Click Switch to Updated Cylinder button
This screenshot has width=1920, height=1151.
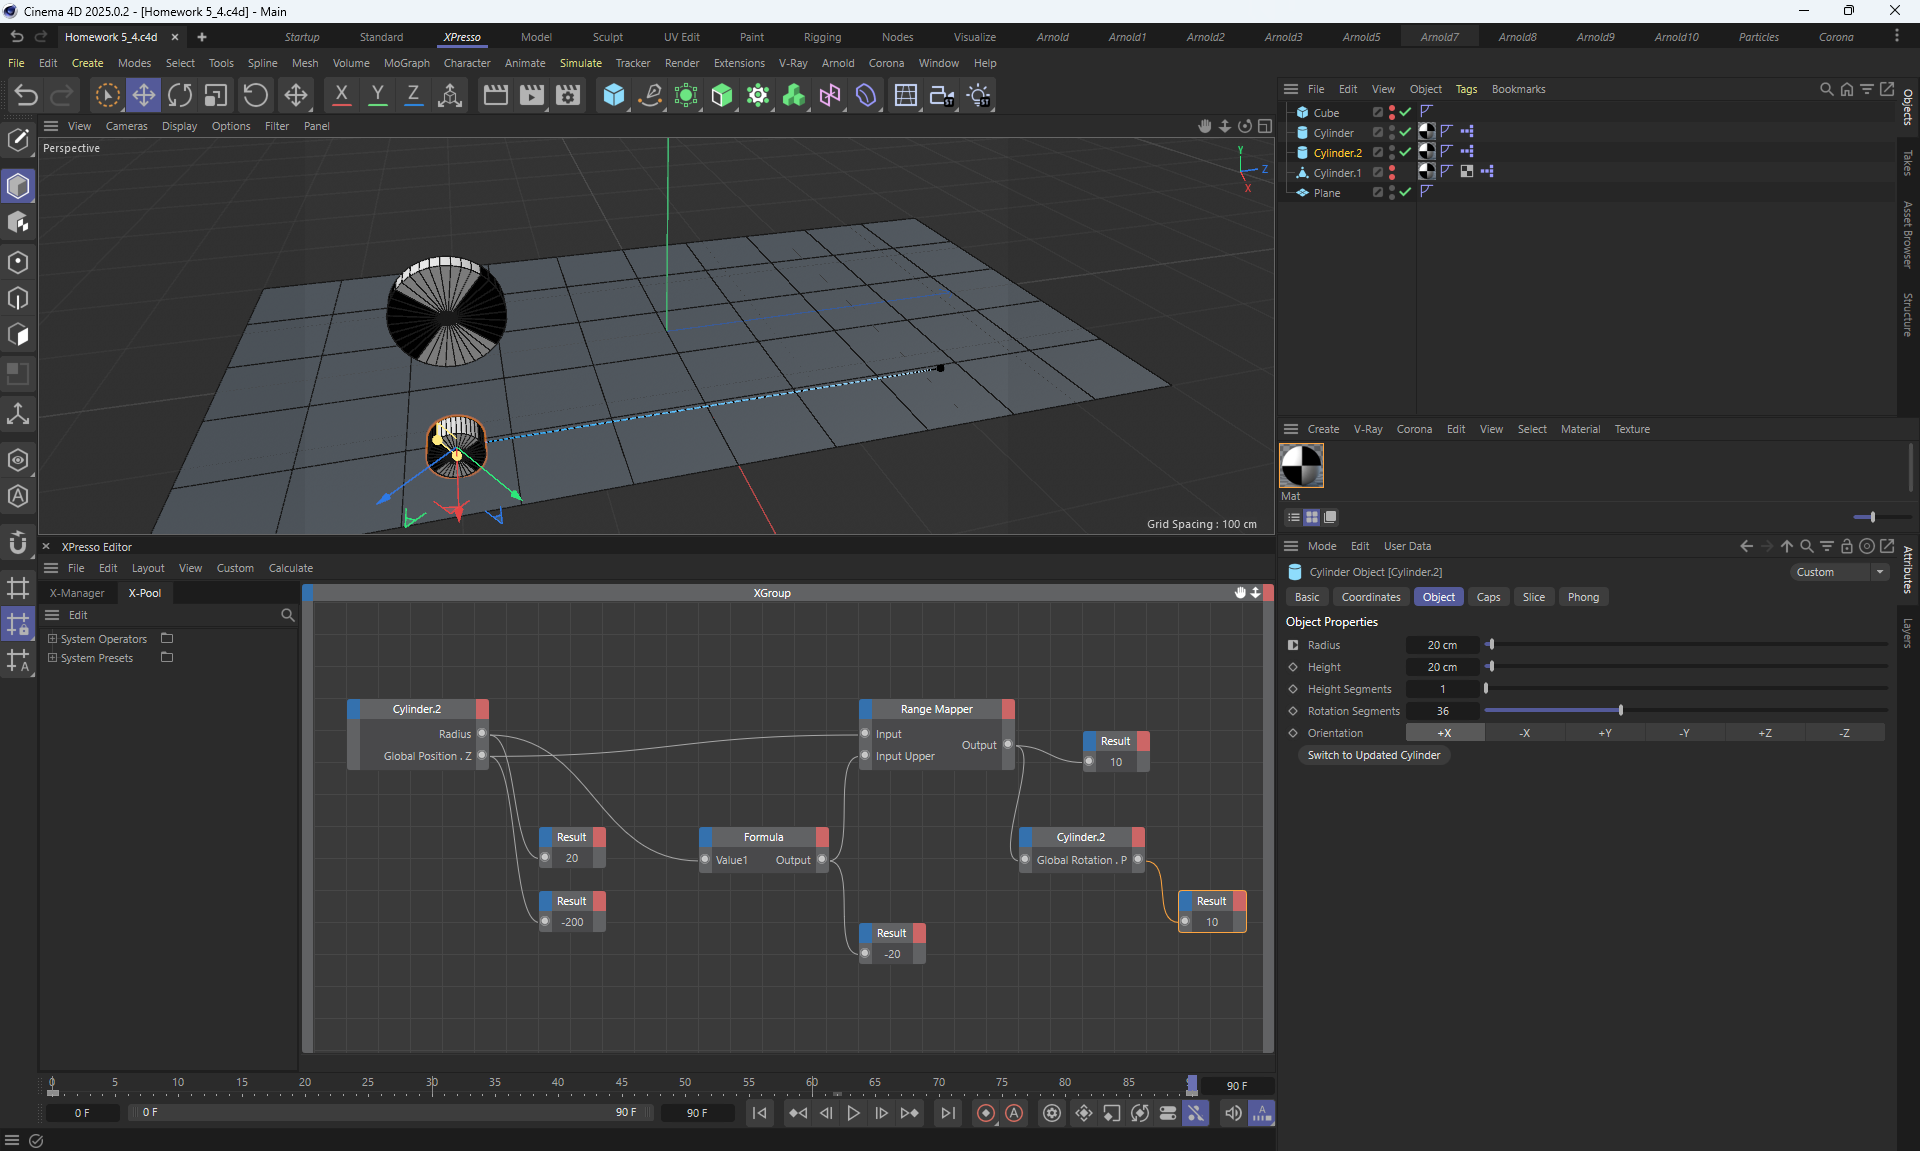click(1373, 755)
